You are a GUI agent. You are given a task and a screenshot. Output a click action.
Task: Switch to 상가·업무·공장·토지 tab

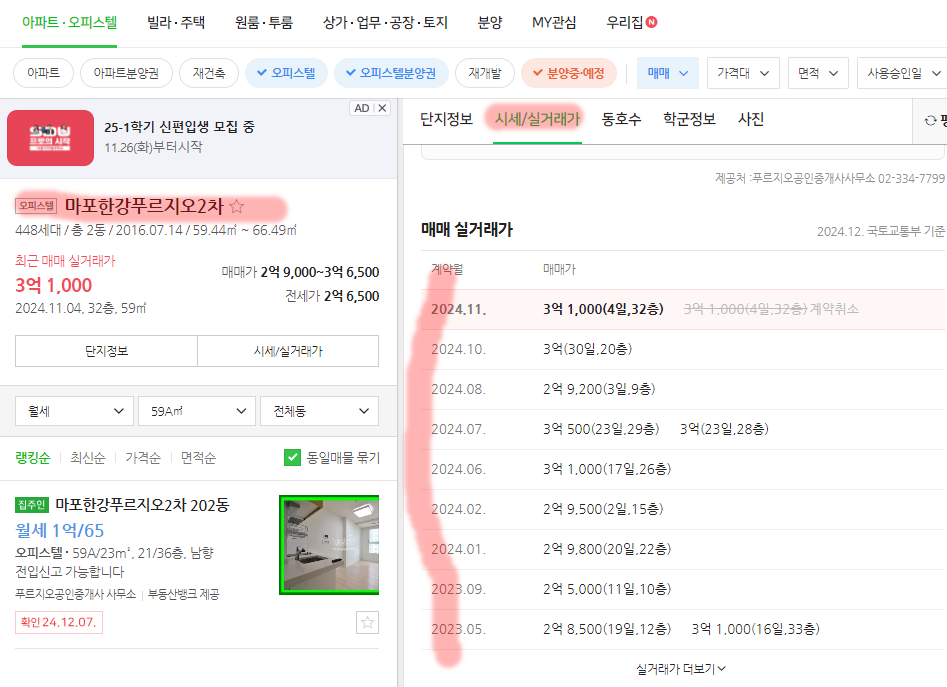pos(385,22)
